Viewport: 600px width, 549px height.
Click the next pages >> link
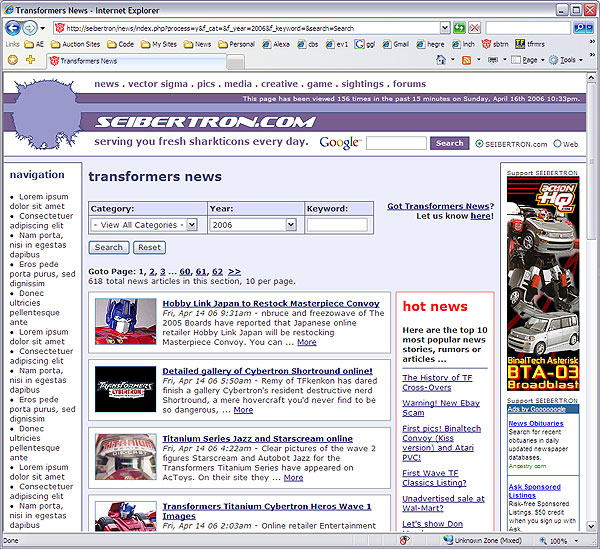[x=235, y=272]
